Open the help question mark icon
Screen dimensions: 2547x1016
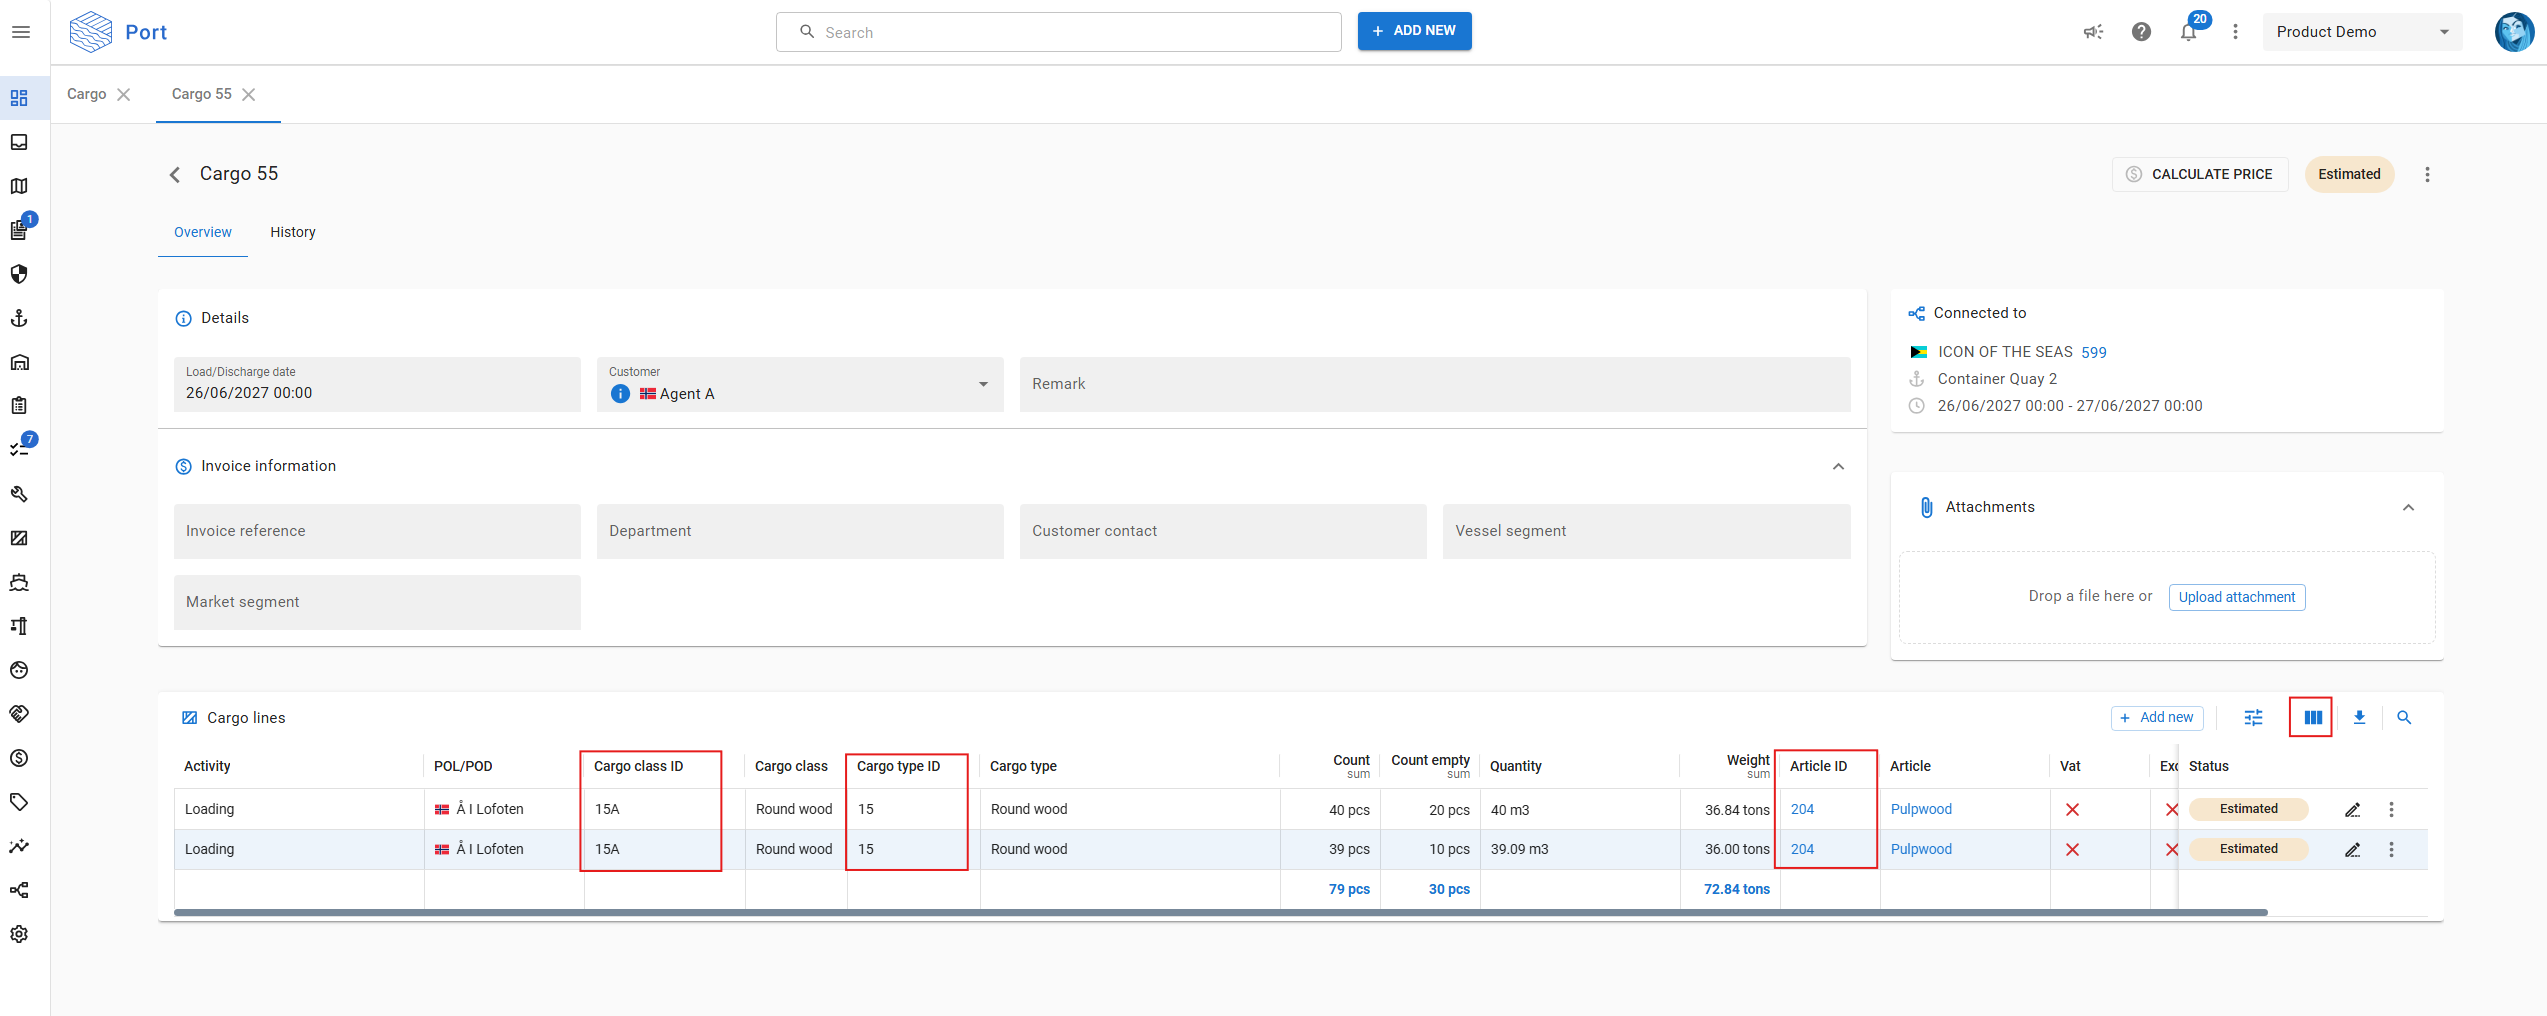pyautogui.click(x=2141, y=32)
